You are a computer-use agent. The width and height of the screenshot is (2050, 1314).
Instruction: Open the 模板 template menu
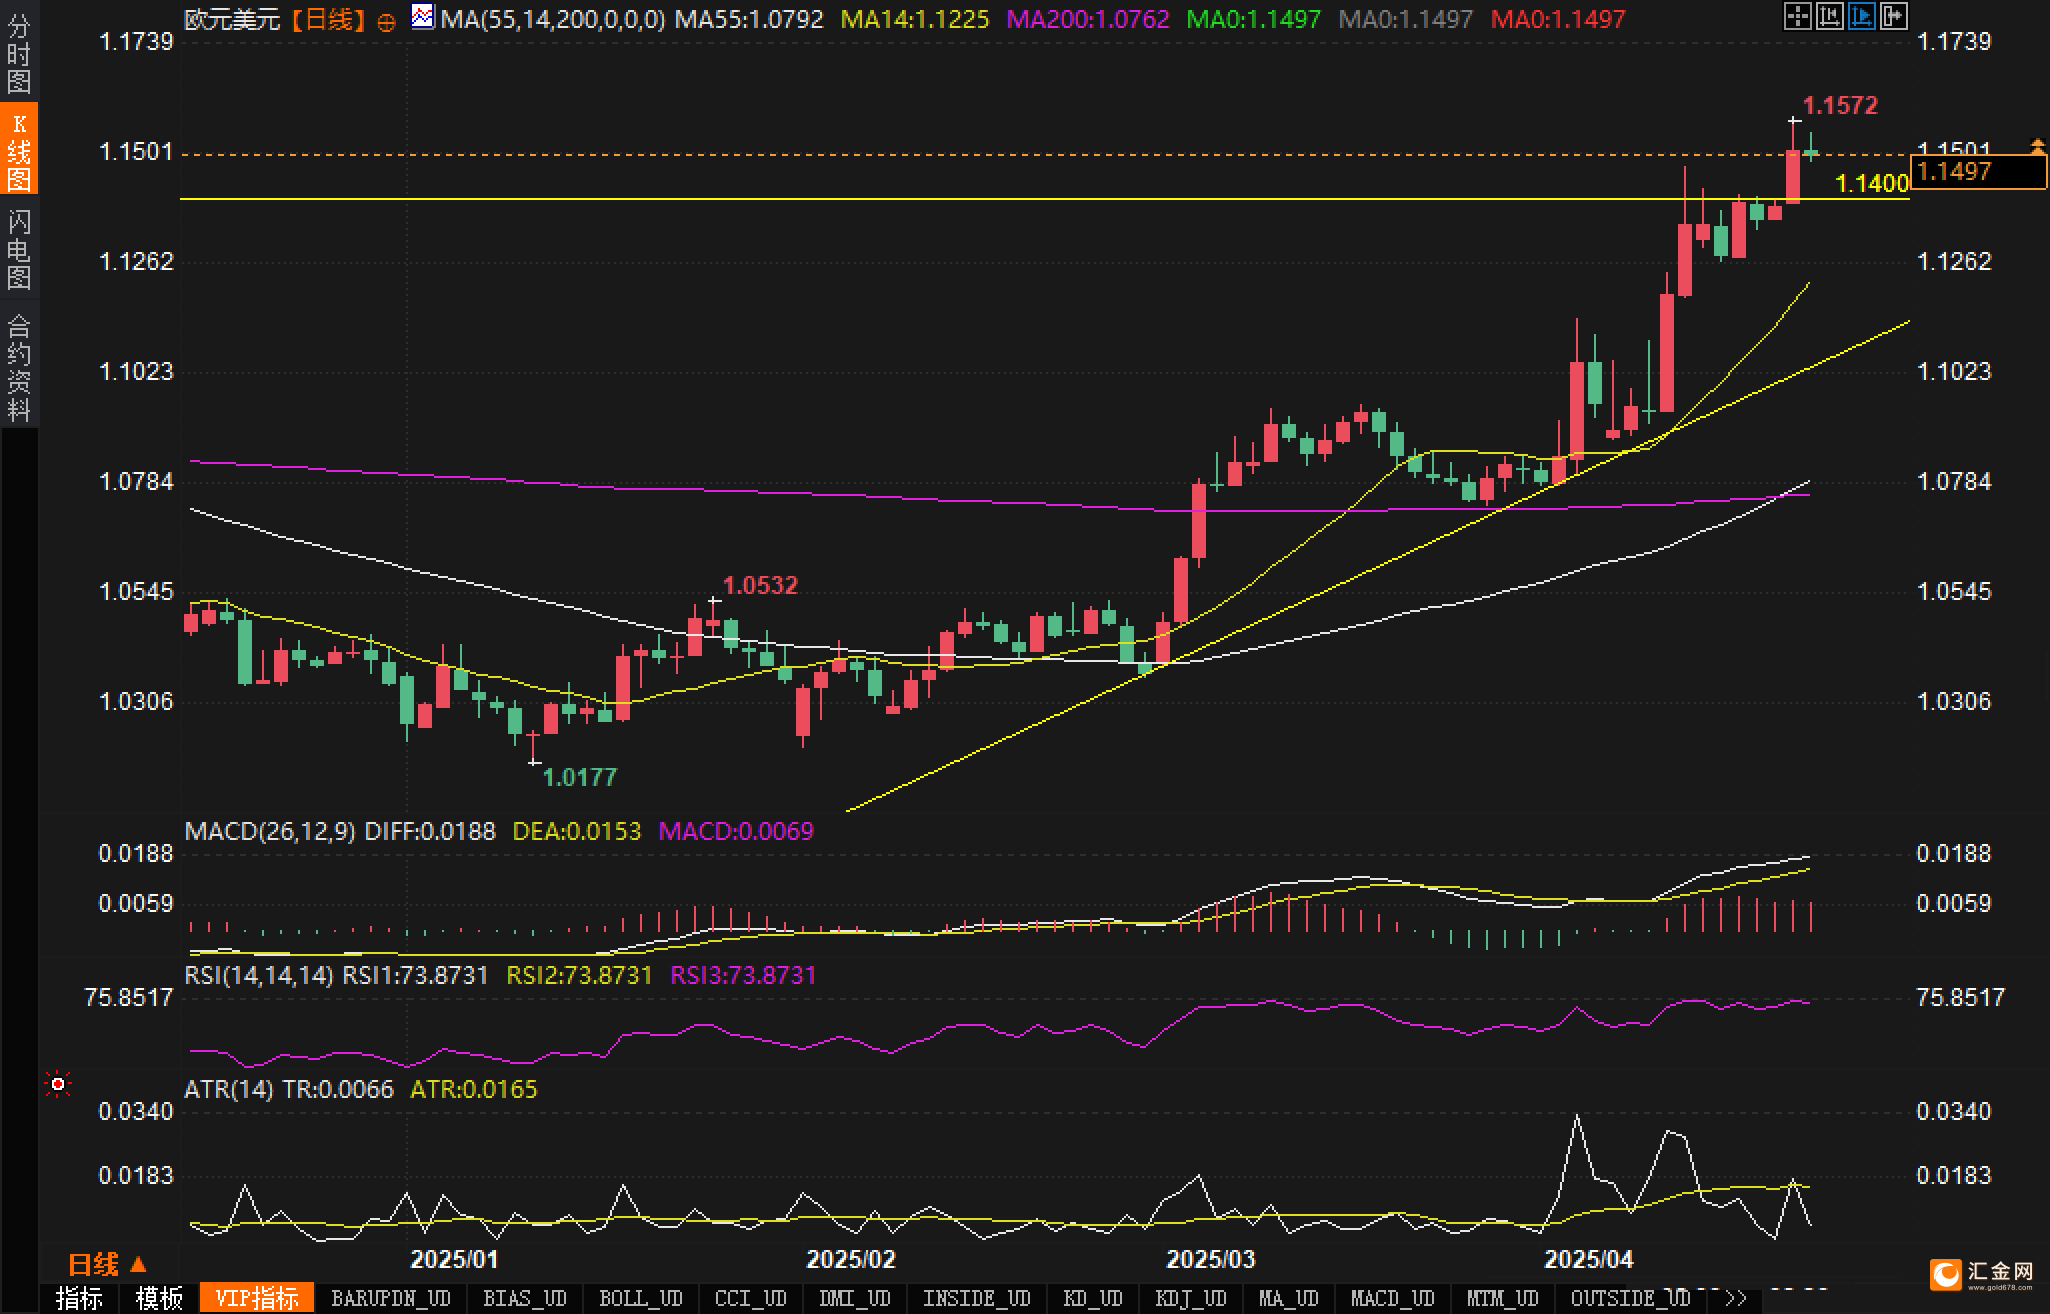tap(159, 1298)
